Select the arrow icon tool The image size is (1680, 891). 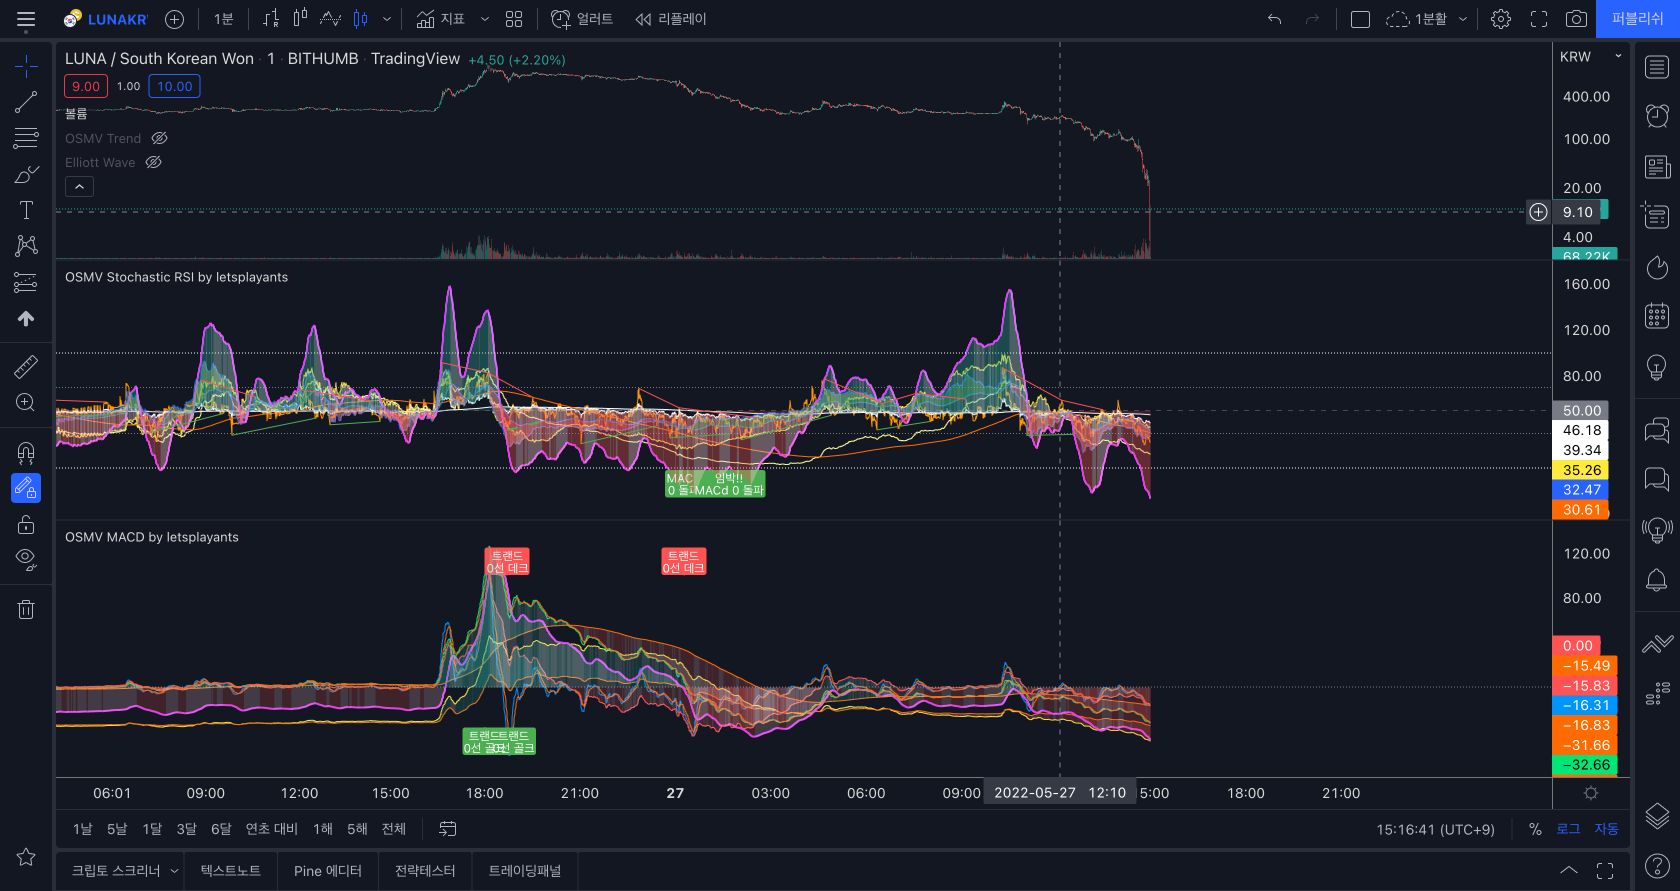[26, 318]
